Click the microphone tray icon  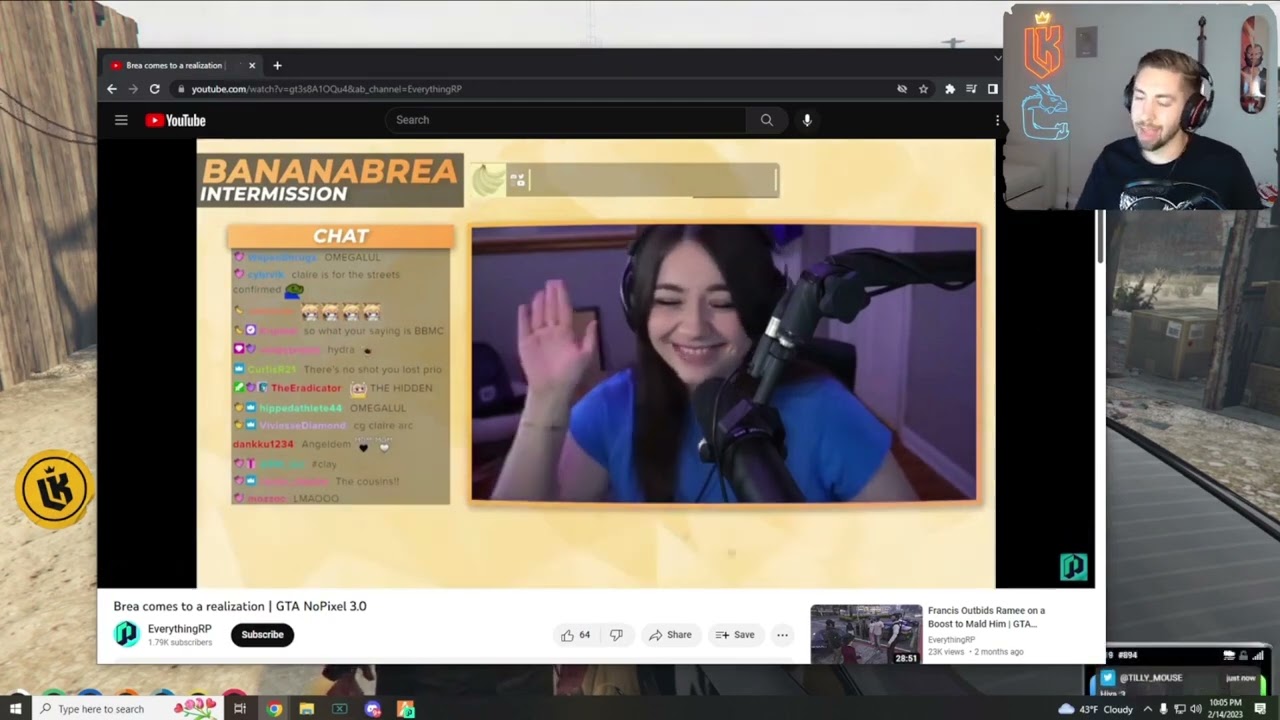(1163, 709)
